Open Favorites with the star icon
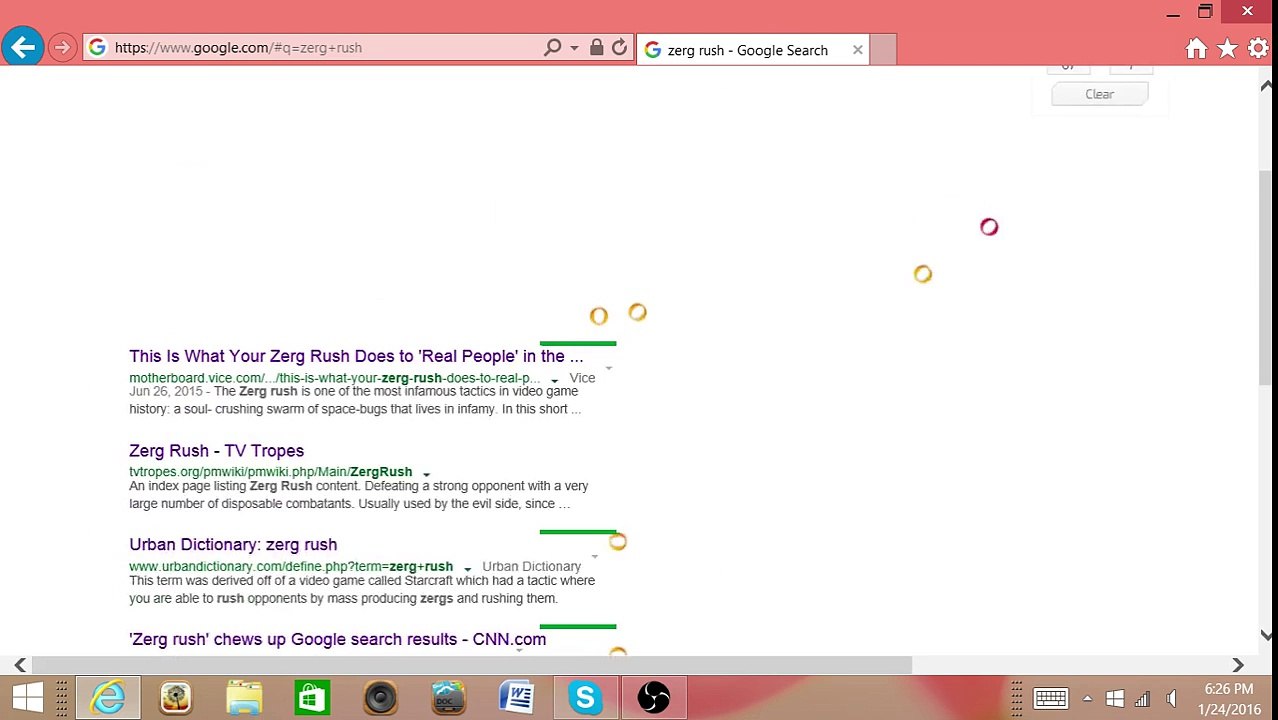 click(1227, 48)
